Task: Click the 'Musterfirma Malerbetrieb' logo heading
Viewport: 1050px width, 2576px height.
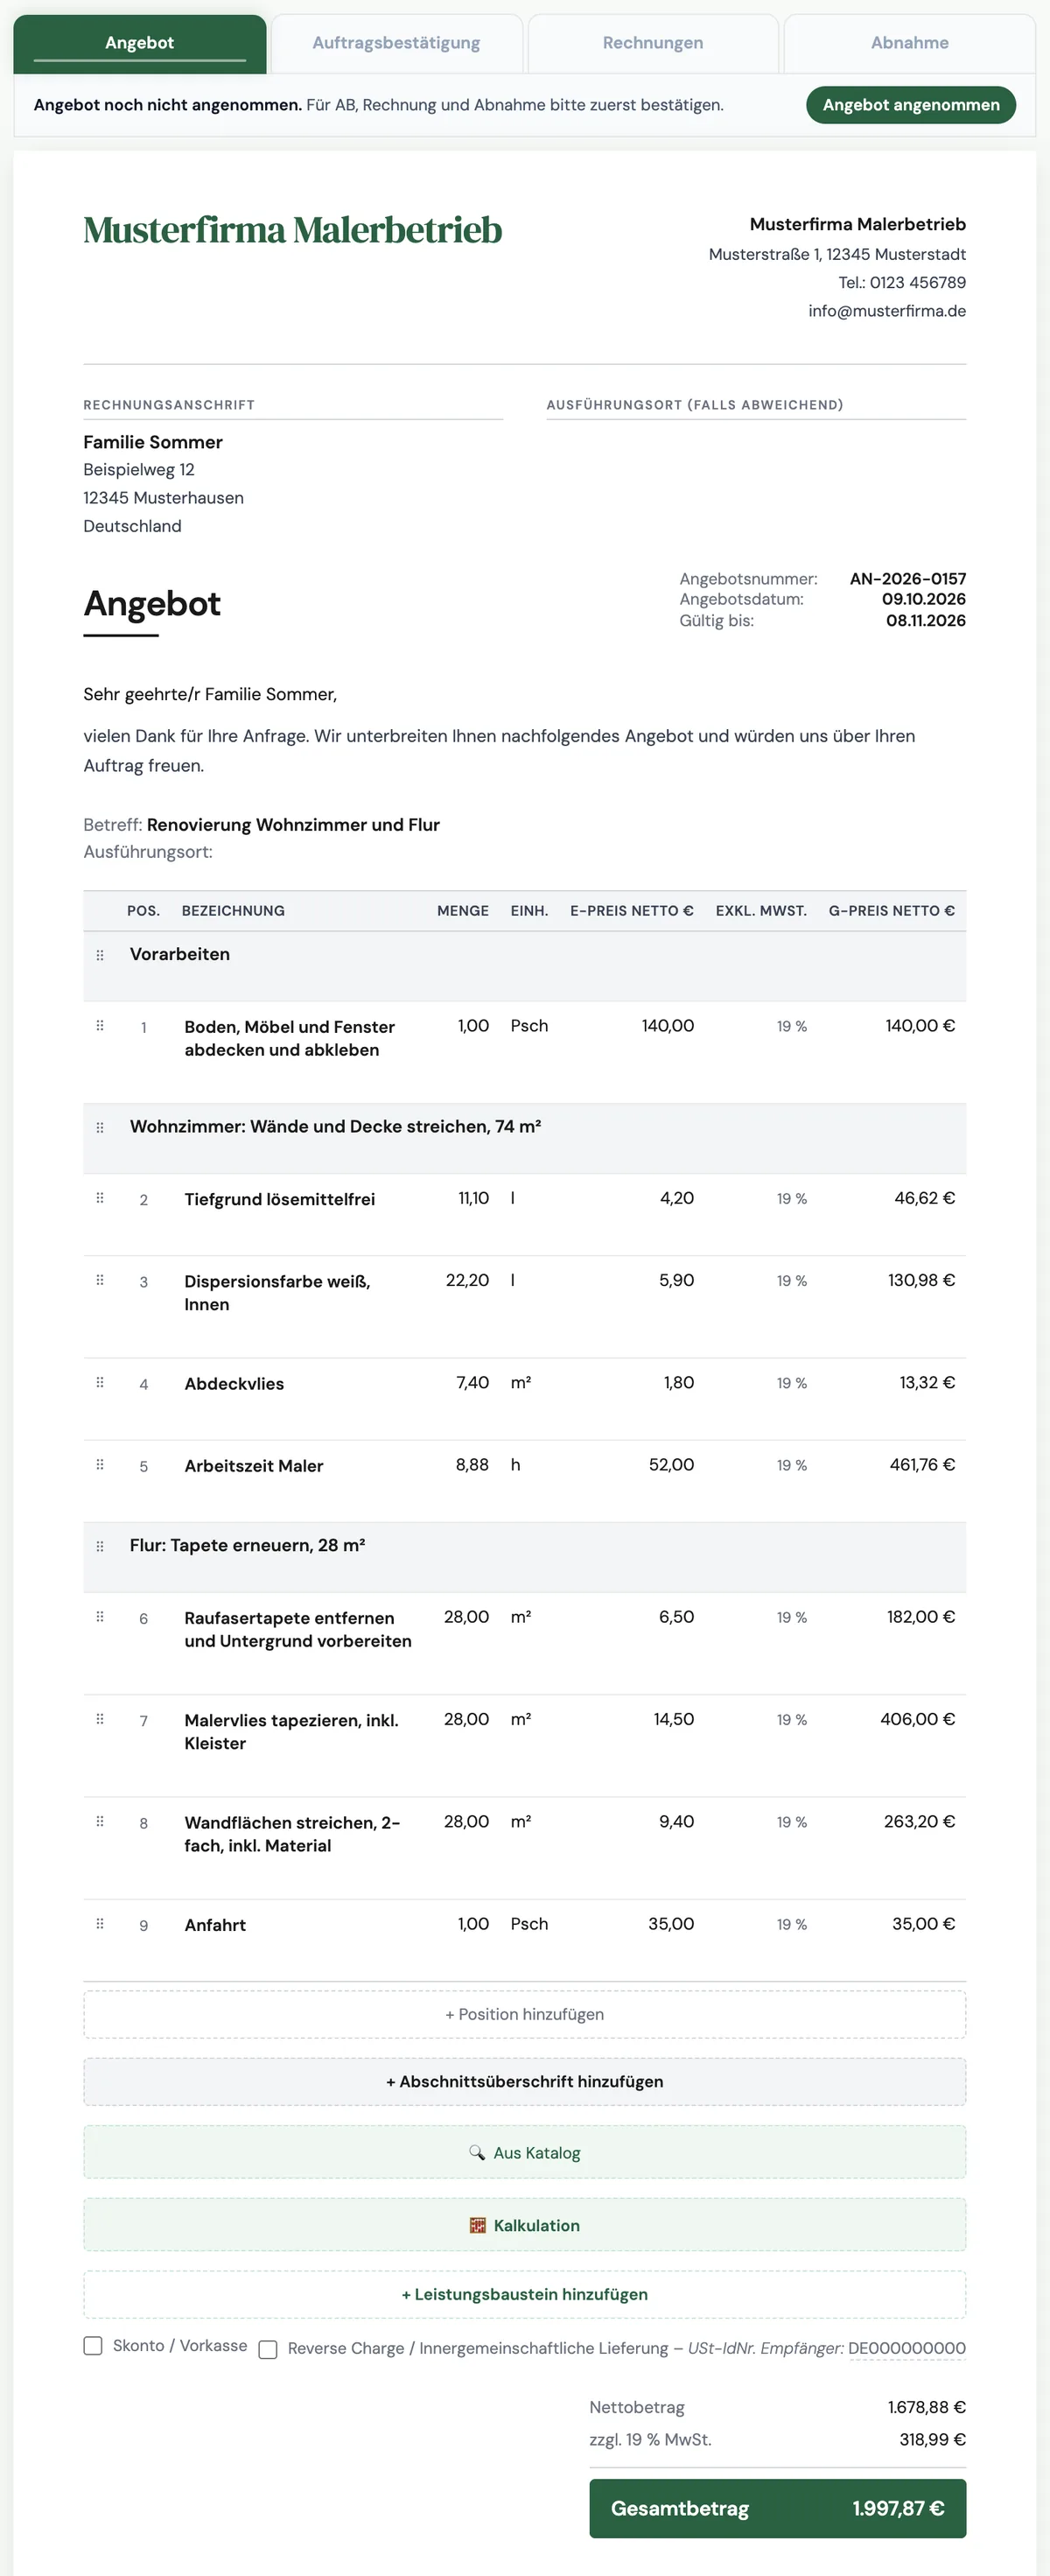Action: (x=293, y=230)
